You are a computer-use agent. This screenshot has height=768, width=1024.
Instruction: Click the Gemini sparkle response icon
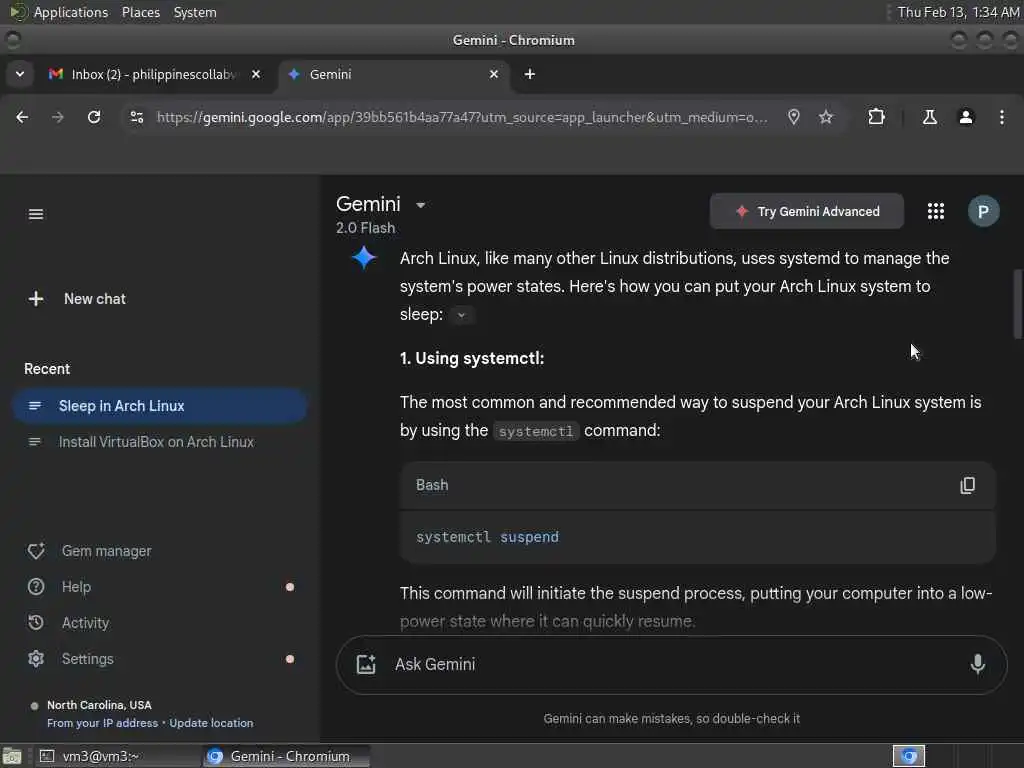point(364,258)
